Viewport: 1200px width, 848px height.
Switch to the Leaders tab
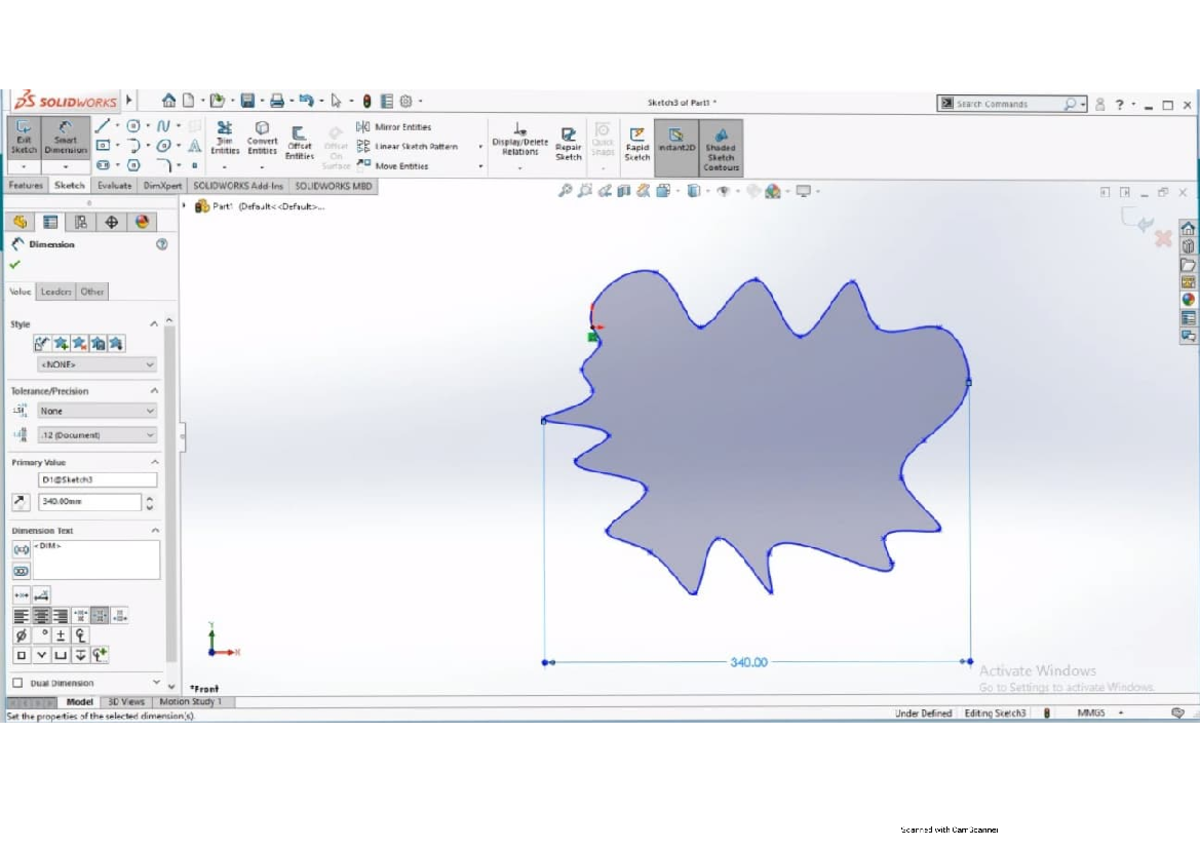point(56,292)
